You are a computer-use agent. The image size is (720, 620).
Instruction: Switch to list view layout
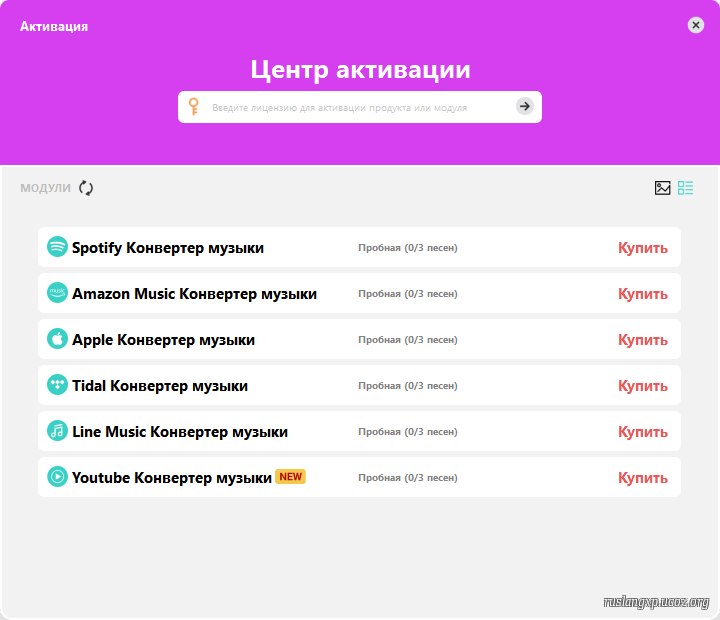click(x=686, y=188)
